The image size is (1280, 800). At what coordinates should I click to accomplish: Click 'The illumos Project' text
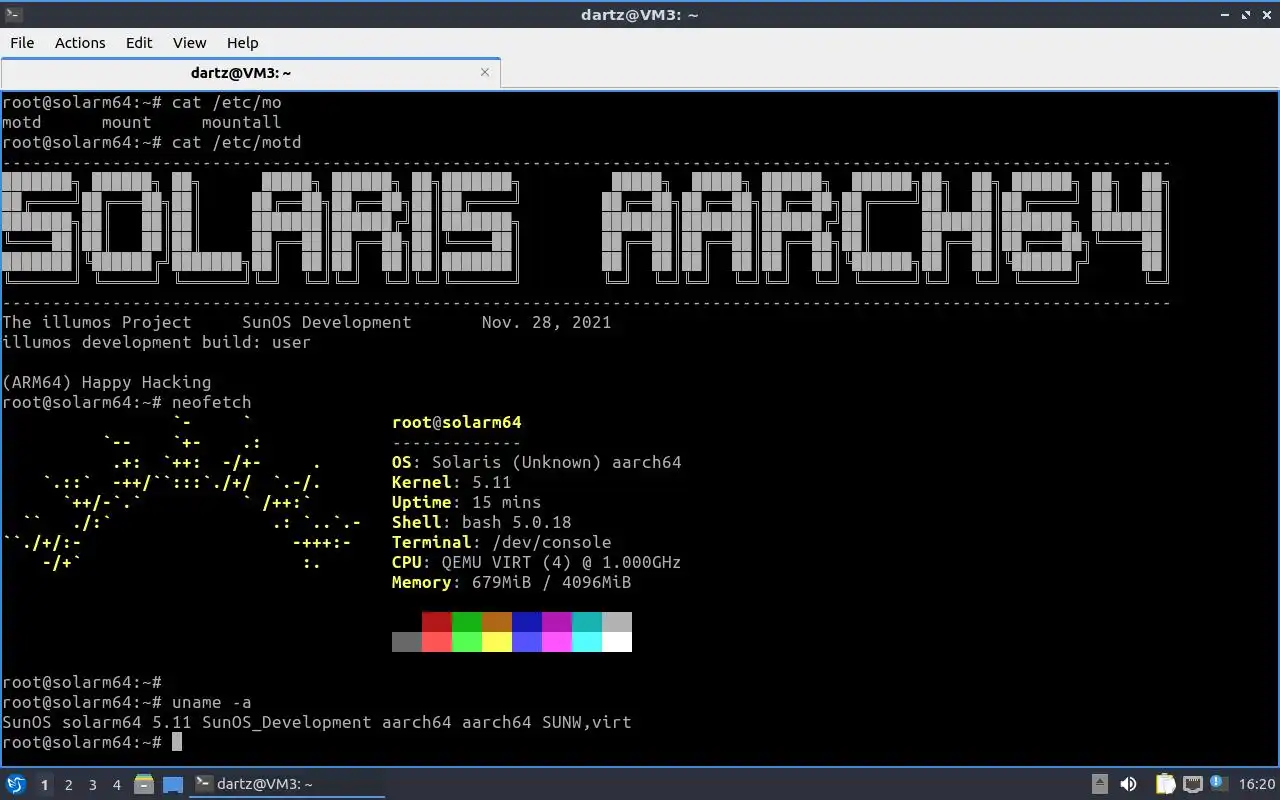pyautogui.click(x=97, y=322)
